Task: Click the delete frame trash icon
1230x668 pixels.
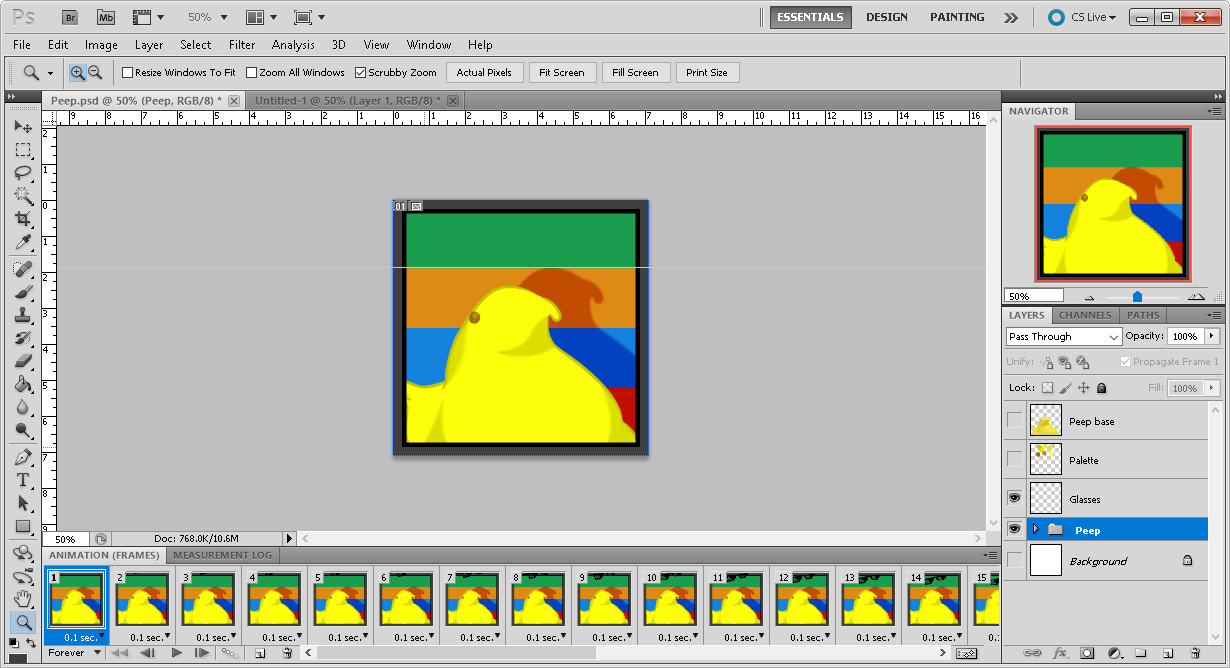Action: (x=288, y=652)
